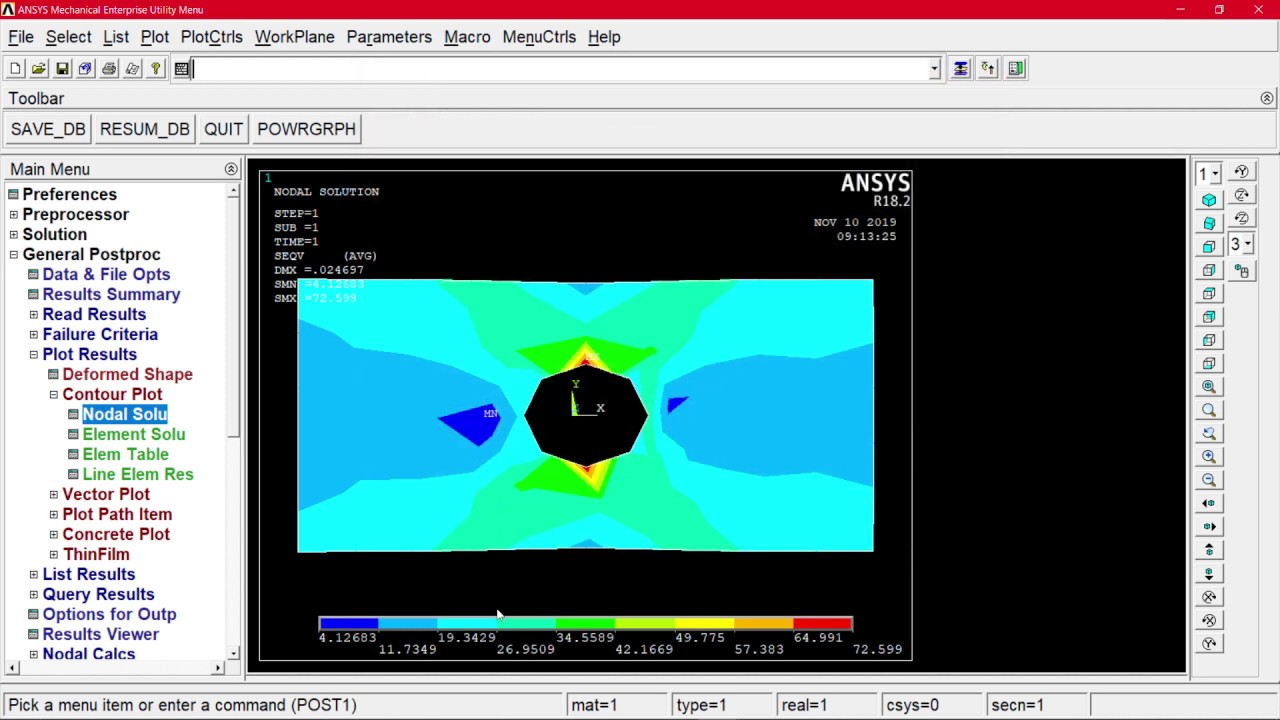The image size is (1280, 720).
Task: Pan the model down with the arrow icon
Action: (1209, 574)
